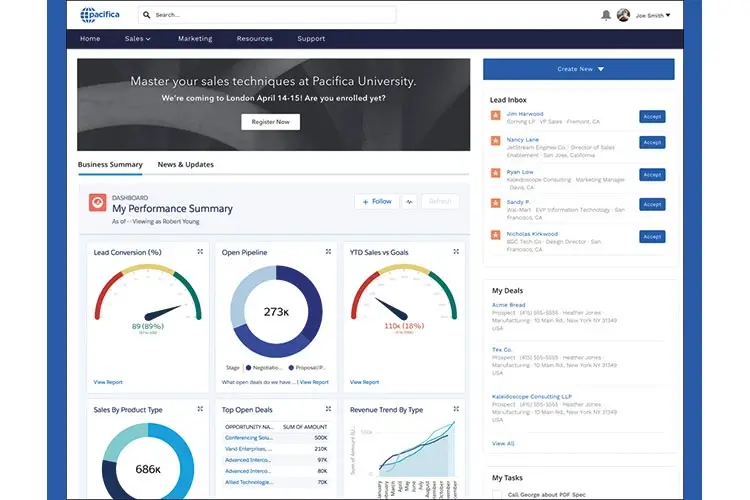This screenshot has width=750, height=500.
Task: Click the star icon beside Ryan Low
Action: point(496,173)
